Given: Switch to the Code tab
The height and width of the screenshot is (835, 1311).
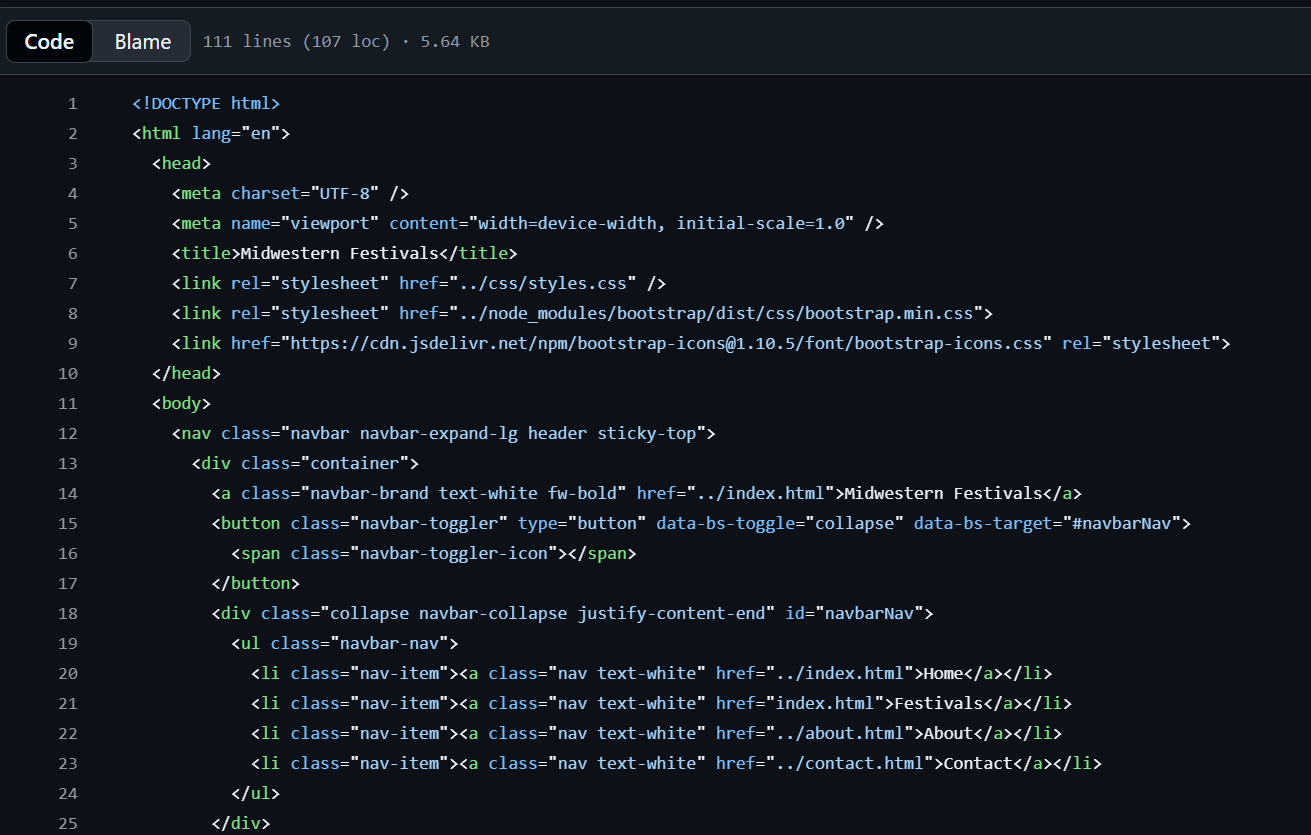Looking at the screenshot, I should (x=50, y=42).
